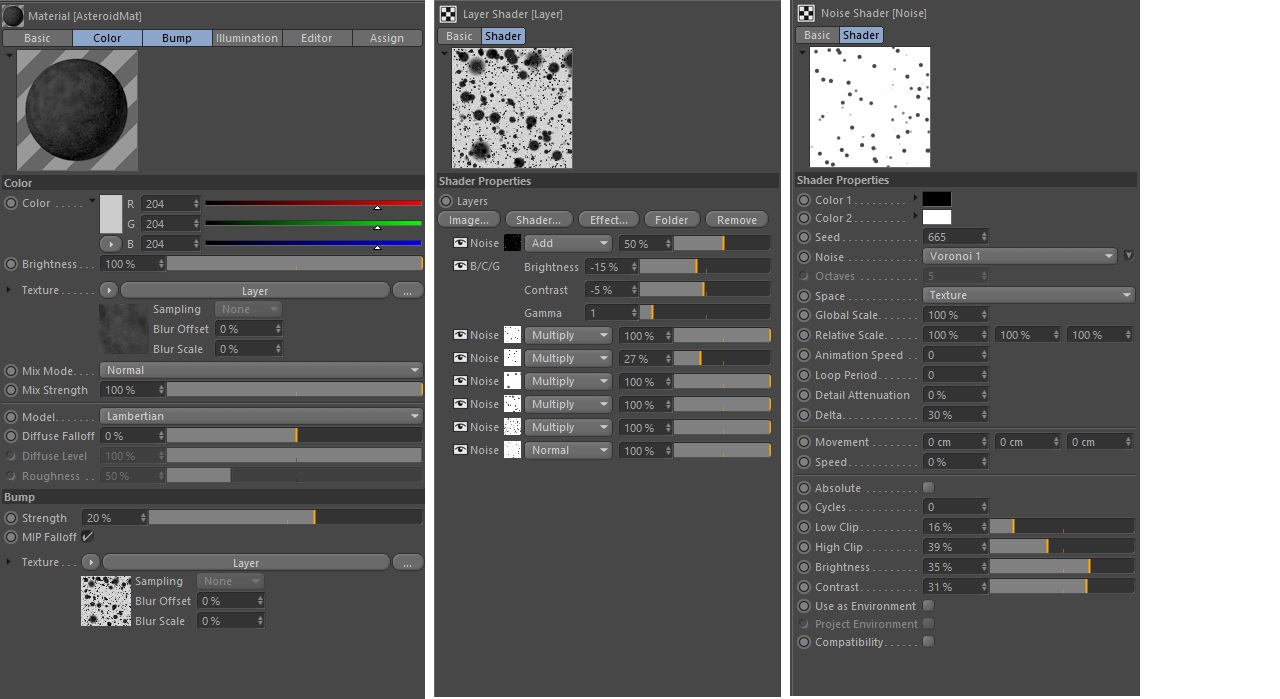Disable the MIP Falloff checkbox
The height and width of the screenshot is (699, 1280).
coord(87,537)
